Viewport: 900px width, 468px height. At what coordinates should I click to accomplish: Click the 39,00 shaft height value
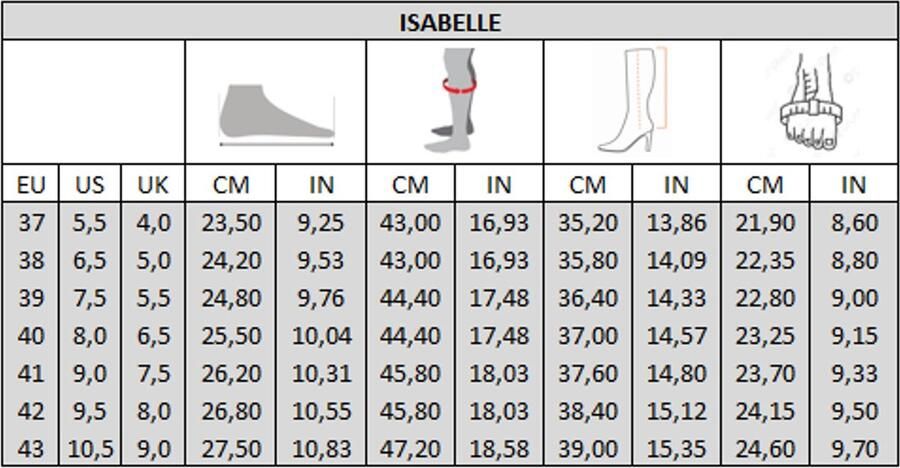click(588, 450)
